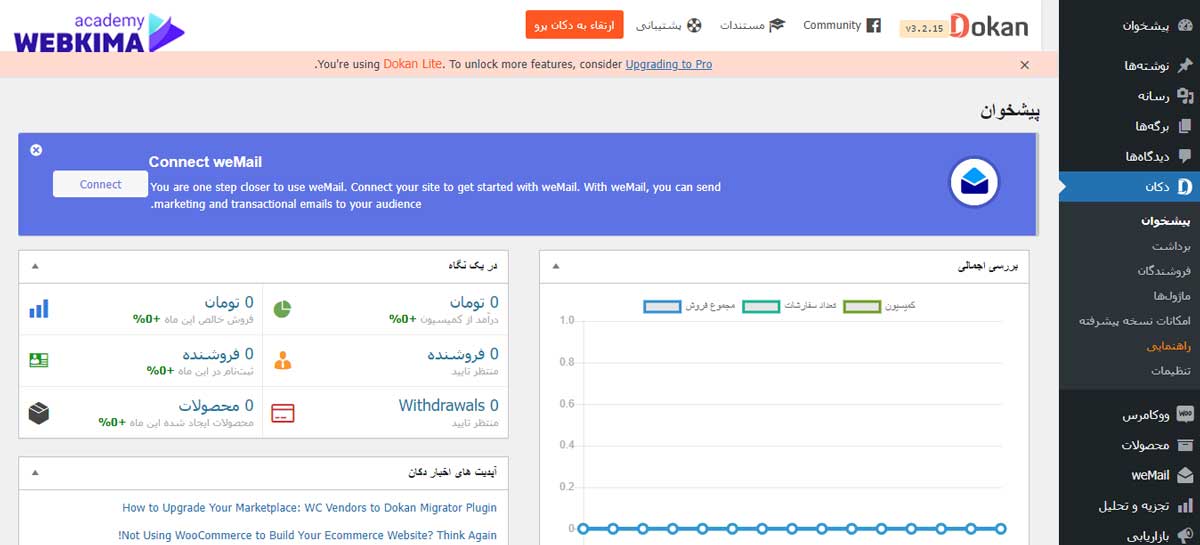
Task: Collapse the آپدیت های اخبار دکان panel
Action: (x=35, y=472)
